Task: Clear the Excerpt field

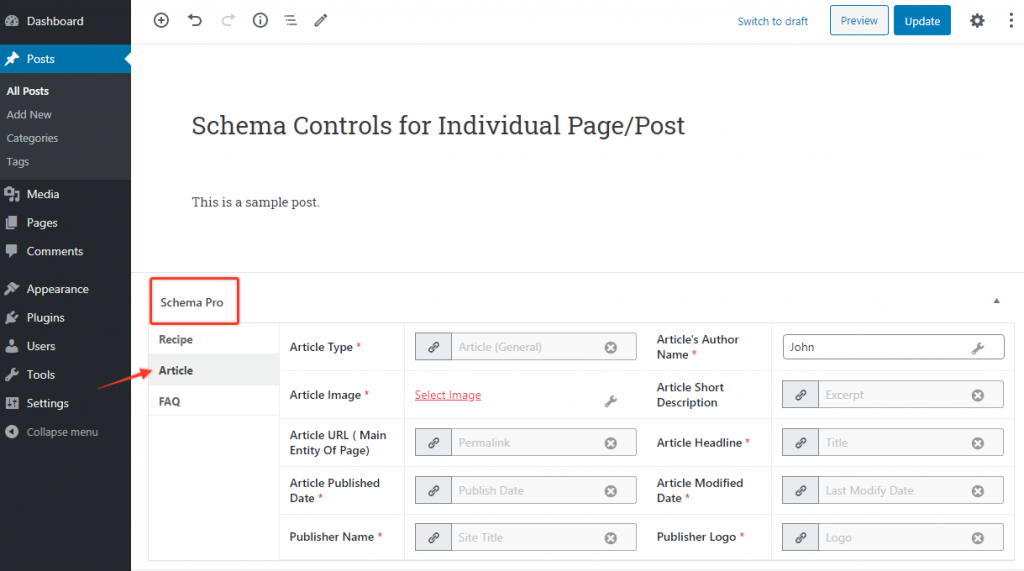Action: [x=978, y=395]
